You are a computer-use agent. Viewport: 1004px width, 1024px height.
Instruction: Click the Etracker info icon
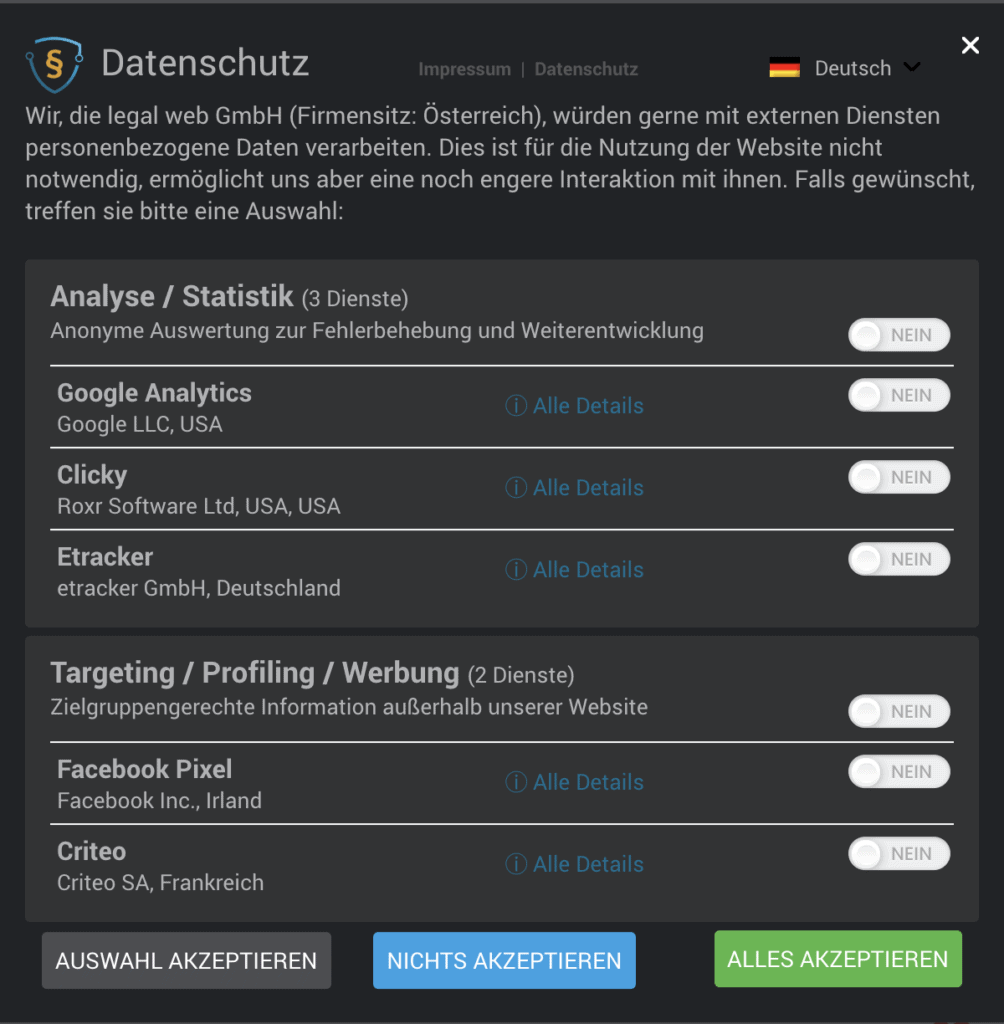(x=516, y=569)
